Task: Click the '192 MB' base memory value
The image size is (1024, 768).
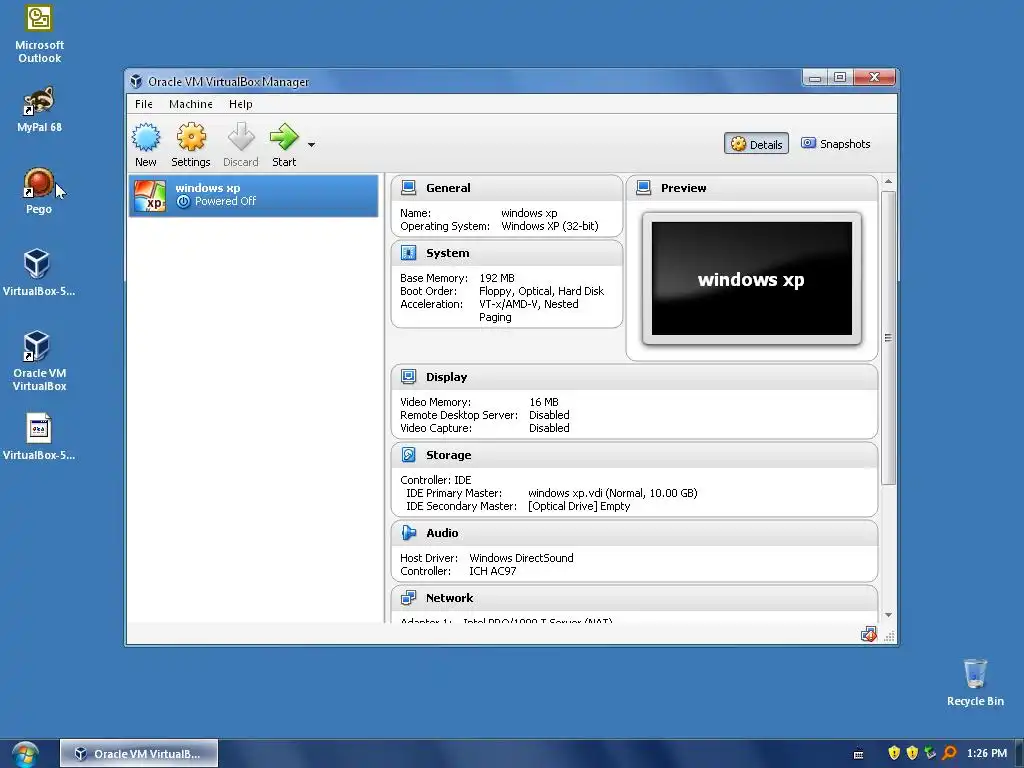Action: [x=497, y=278]
